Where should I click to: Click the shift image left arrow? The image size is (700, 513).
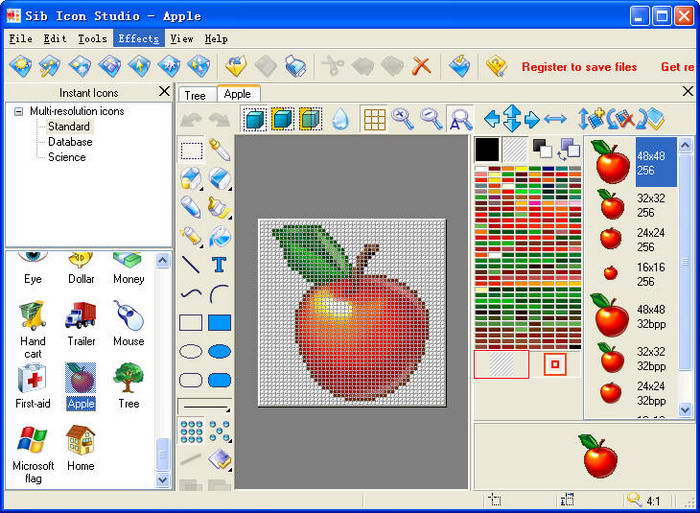click(492, 119)
